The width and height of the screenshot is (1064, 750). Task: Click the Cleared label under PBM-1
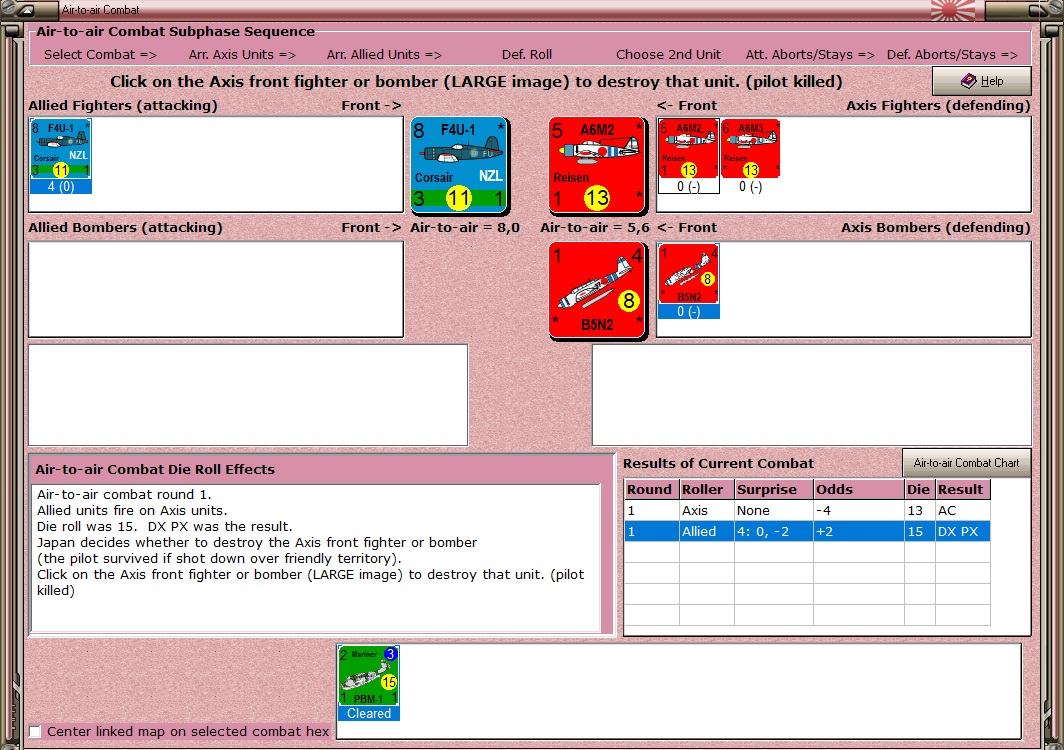(x=368, y=713)
